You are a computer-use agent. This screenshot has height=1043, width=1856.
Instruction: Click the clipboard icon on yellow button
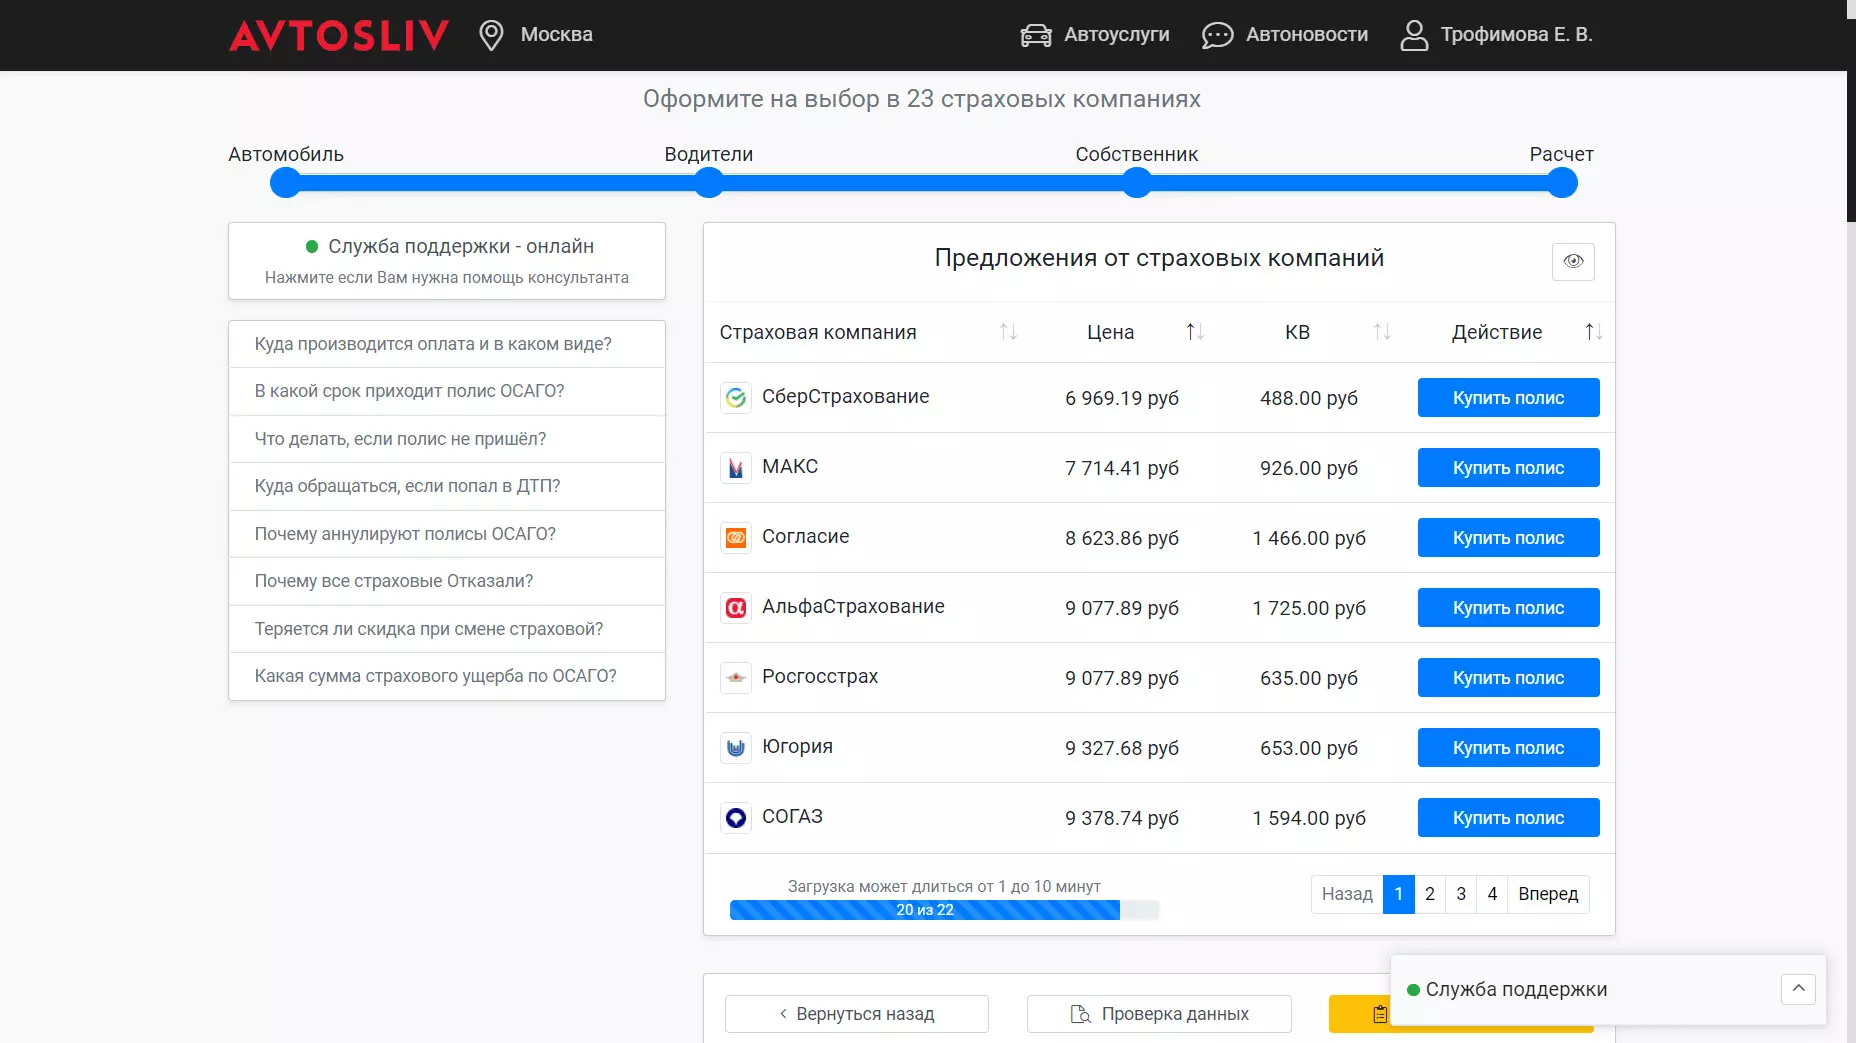tap(1380, 1014)
